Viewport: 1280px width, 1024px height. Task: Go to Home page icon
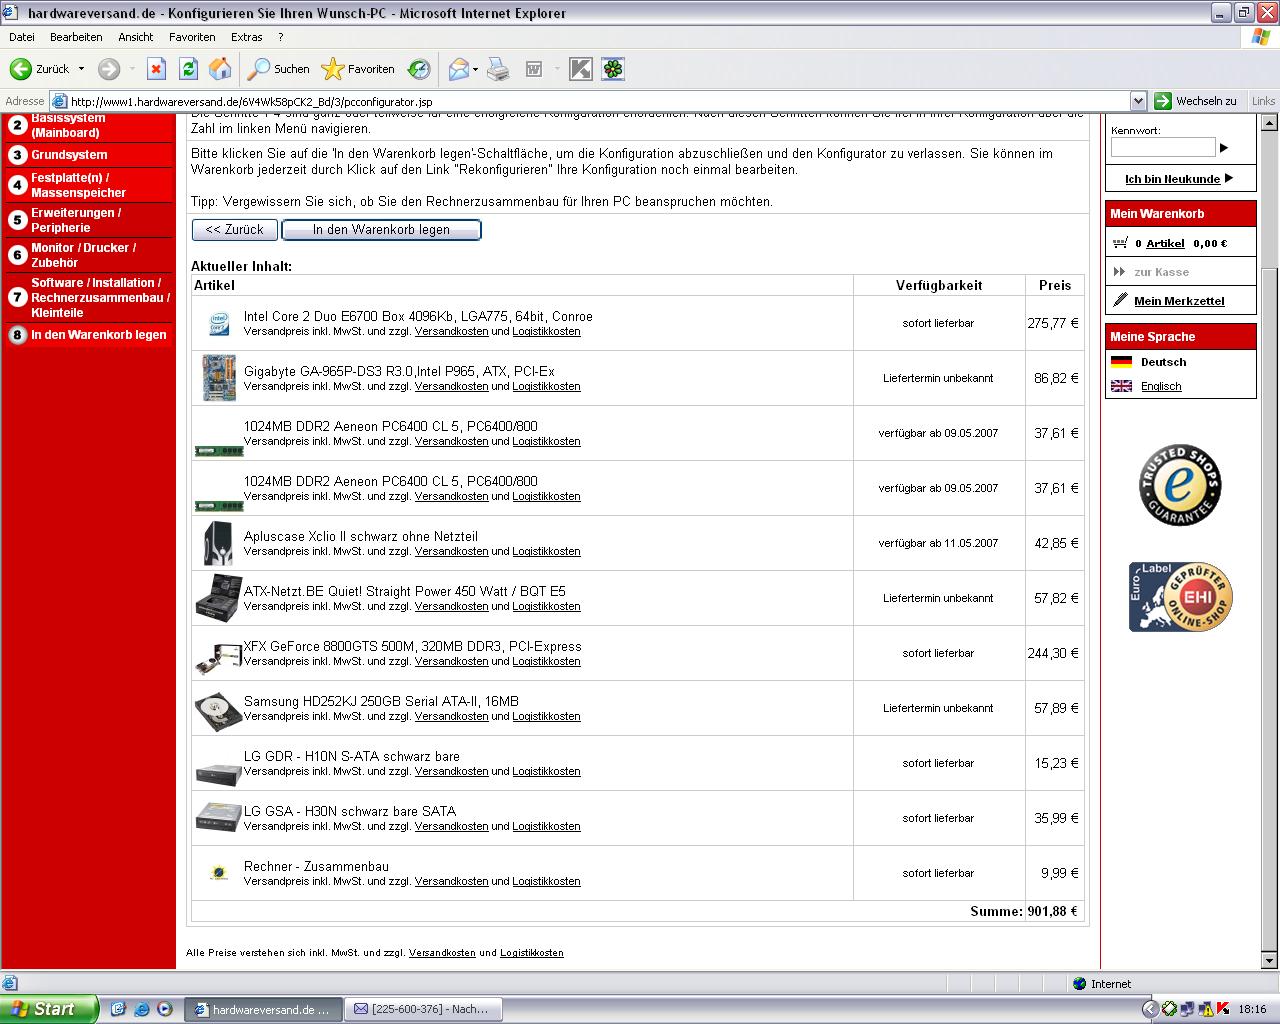(220, 69)
